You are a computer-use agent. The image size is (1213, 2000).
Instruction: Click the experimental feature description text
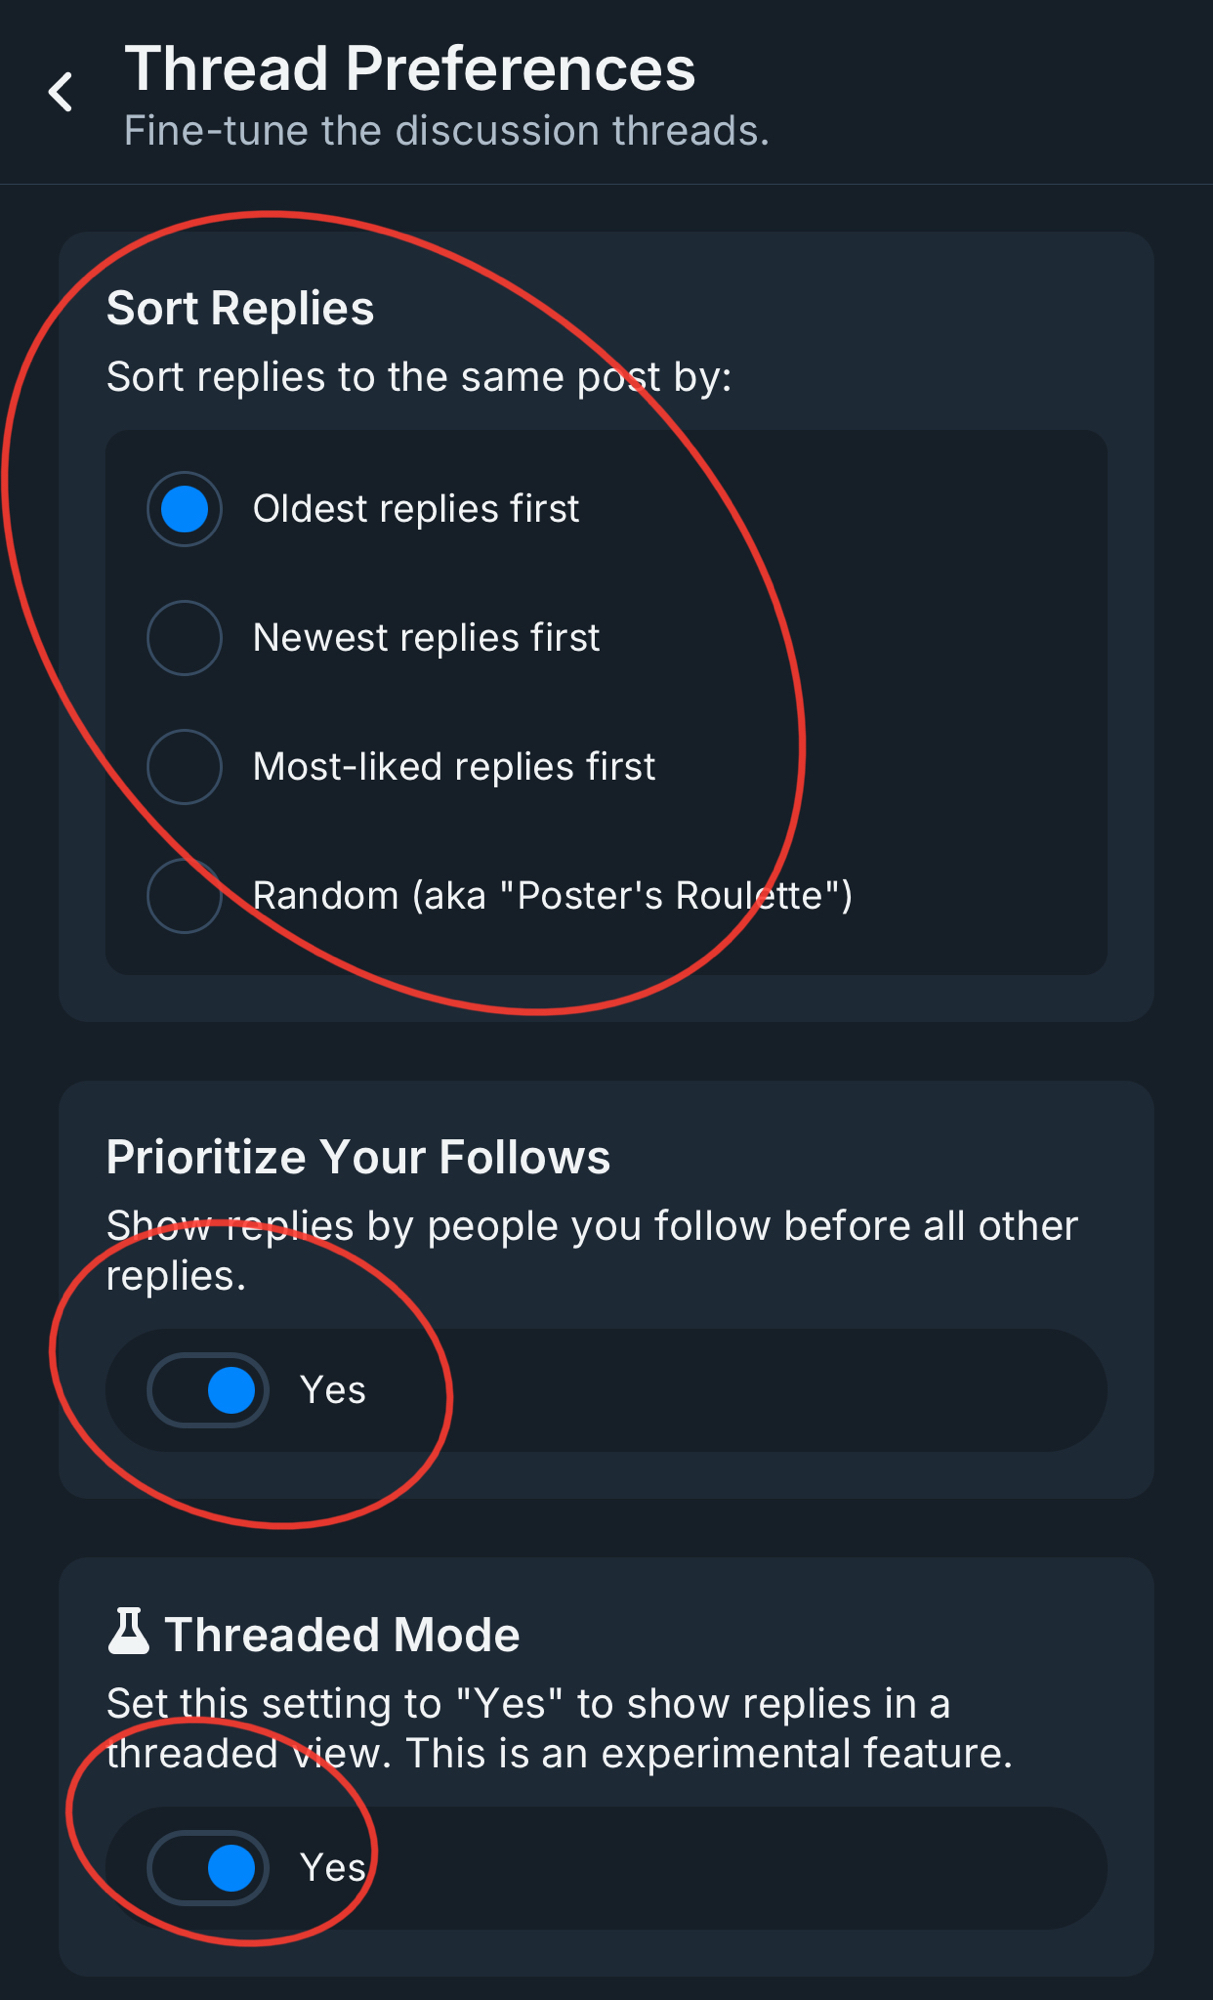pos(558,1728)
